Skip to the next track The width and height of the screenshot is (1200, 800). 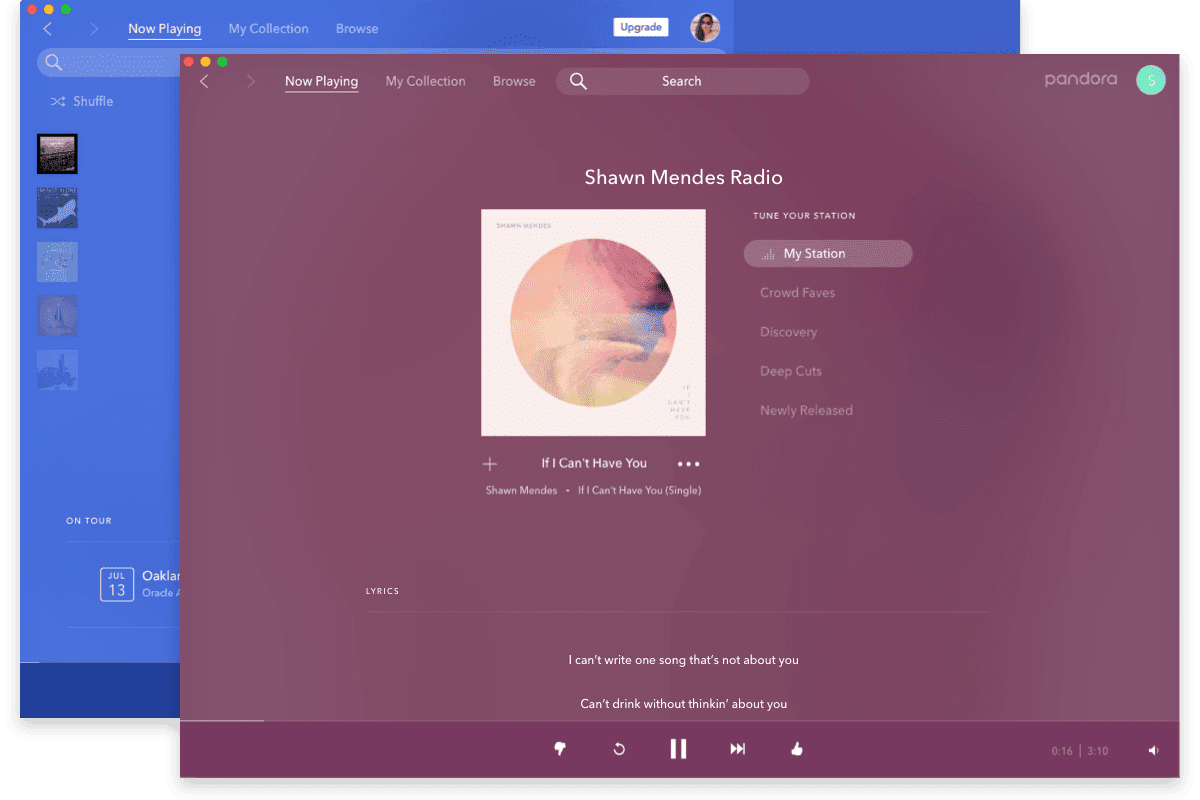coord(738,748)
